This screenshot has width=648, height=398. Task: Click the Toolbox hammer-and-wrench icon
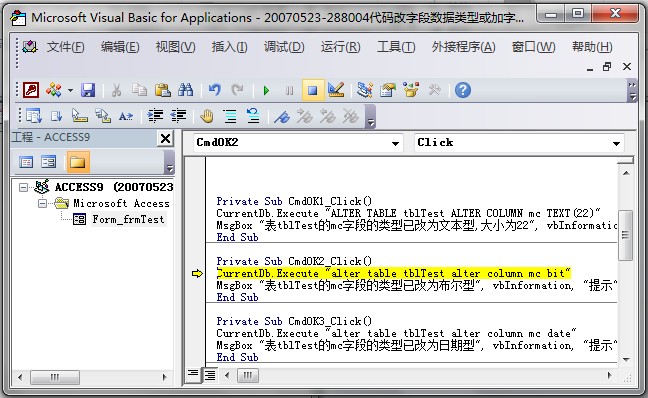[x=434, y=90]
